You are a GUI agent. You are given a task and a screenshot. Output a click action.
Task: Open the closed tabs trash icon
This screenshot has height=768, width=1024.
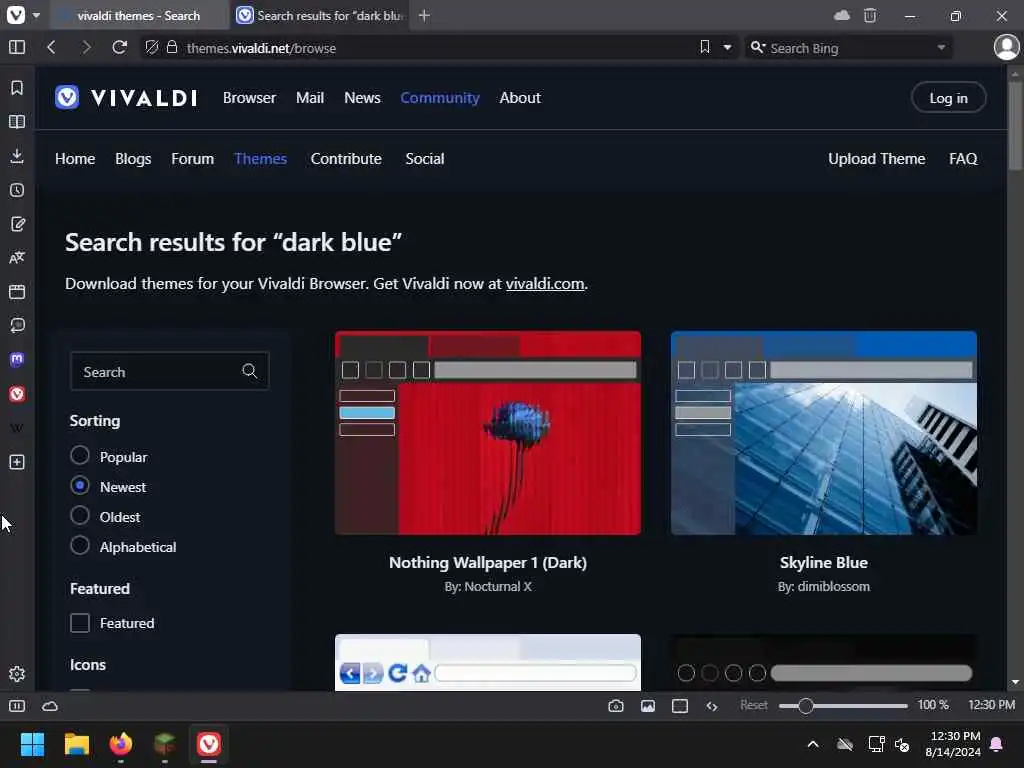[870, 16]
